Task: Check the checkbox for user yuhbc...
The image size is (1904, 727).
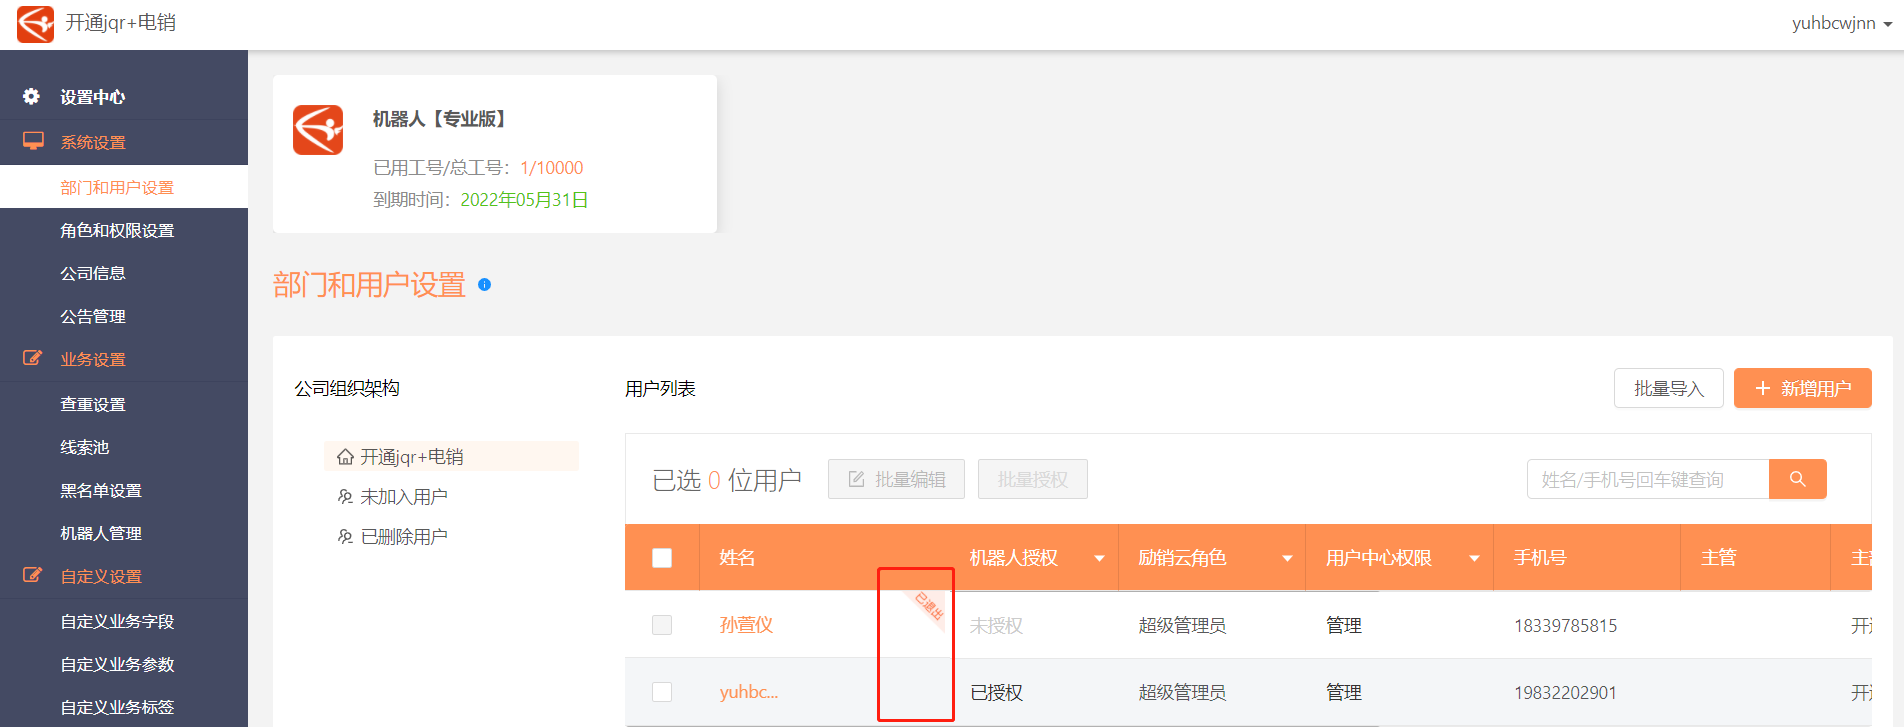Action: [x=662, y=692]
